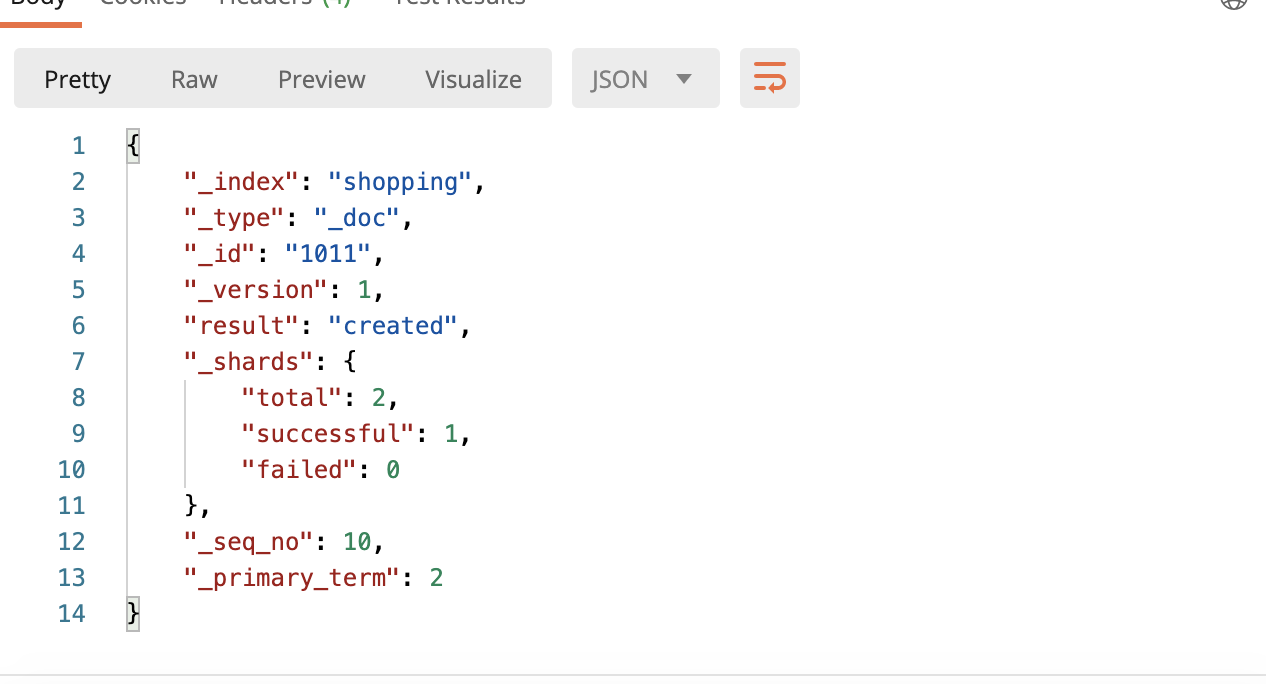This screenshot has width=1266, height=684.
Task: Toggle the line wrap icon
Action: [769, 78]
